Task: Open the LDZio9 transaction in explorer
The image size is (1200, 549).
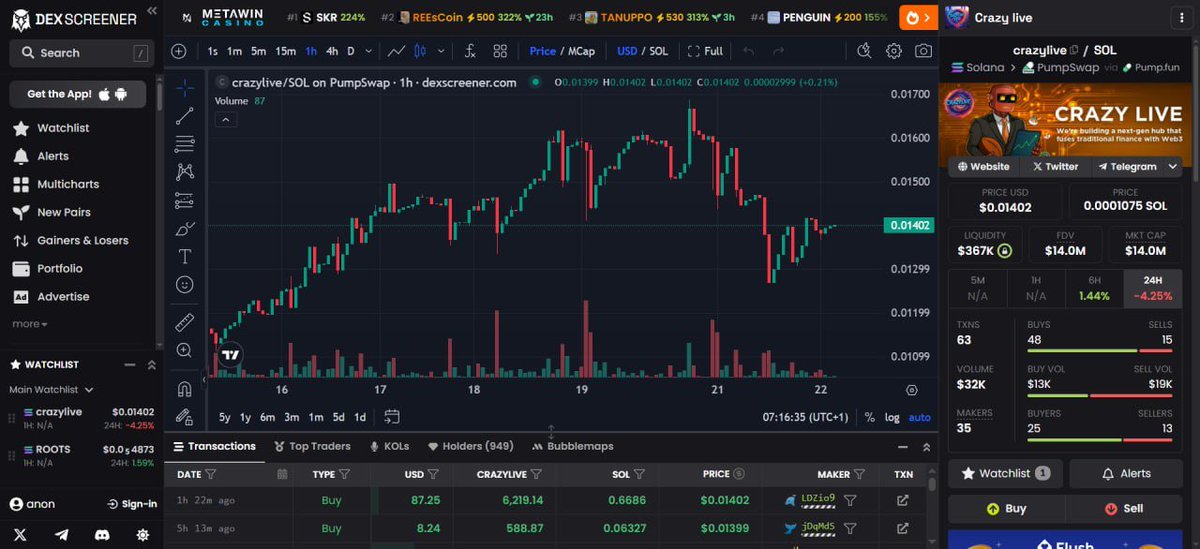Action: 903,500
